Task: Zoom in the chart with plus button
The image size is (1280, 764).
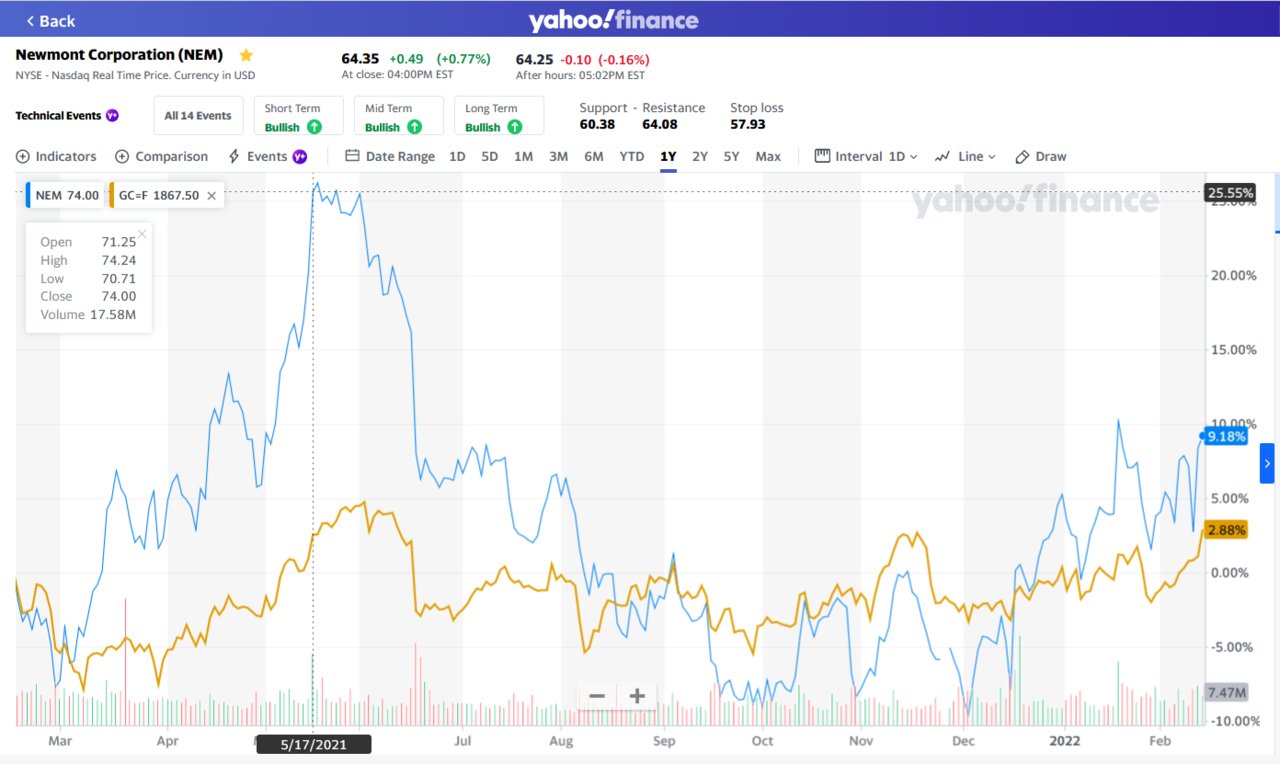Action: coord(637,696)
